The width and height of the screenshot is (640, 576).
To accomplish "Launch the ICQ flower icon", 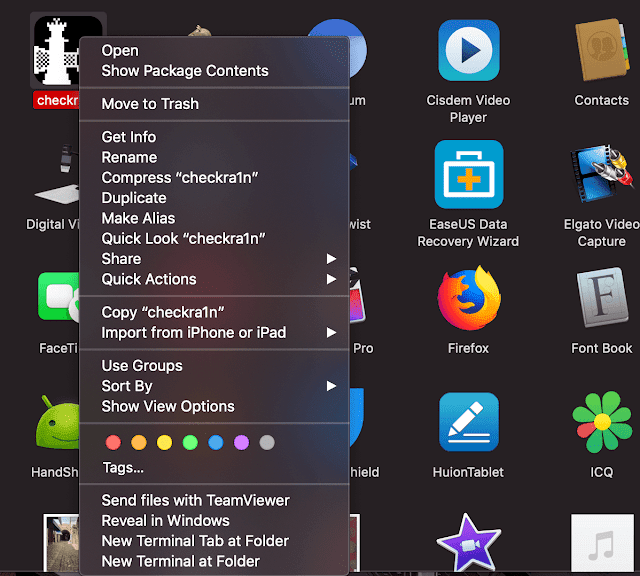I will click(602, 422).
